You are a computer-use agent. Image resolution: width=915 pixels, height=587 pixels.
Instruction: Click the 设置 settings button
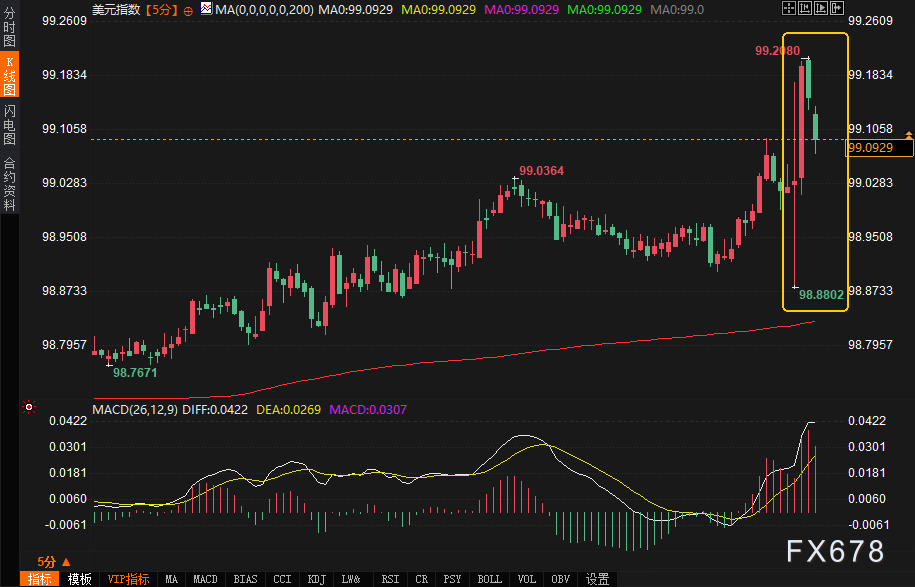pyautogui.click(x=597, y=579)
